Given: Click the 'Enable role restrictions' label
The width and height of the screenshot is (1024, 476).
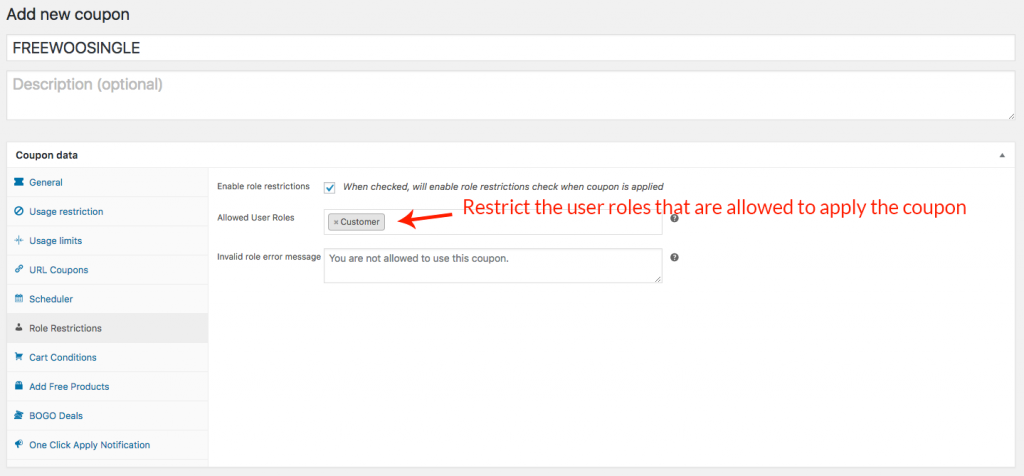Looking at the screenshot, I should tap(263, 186).
